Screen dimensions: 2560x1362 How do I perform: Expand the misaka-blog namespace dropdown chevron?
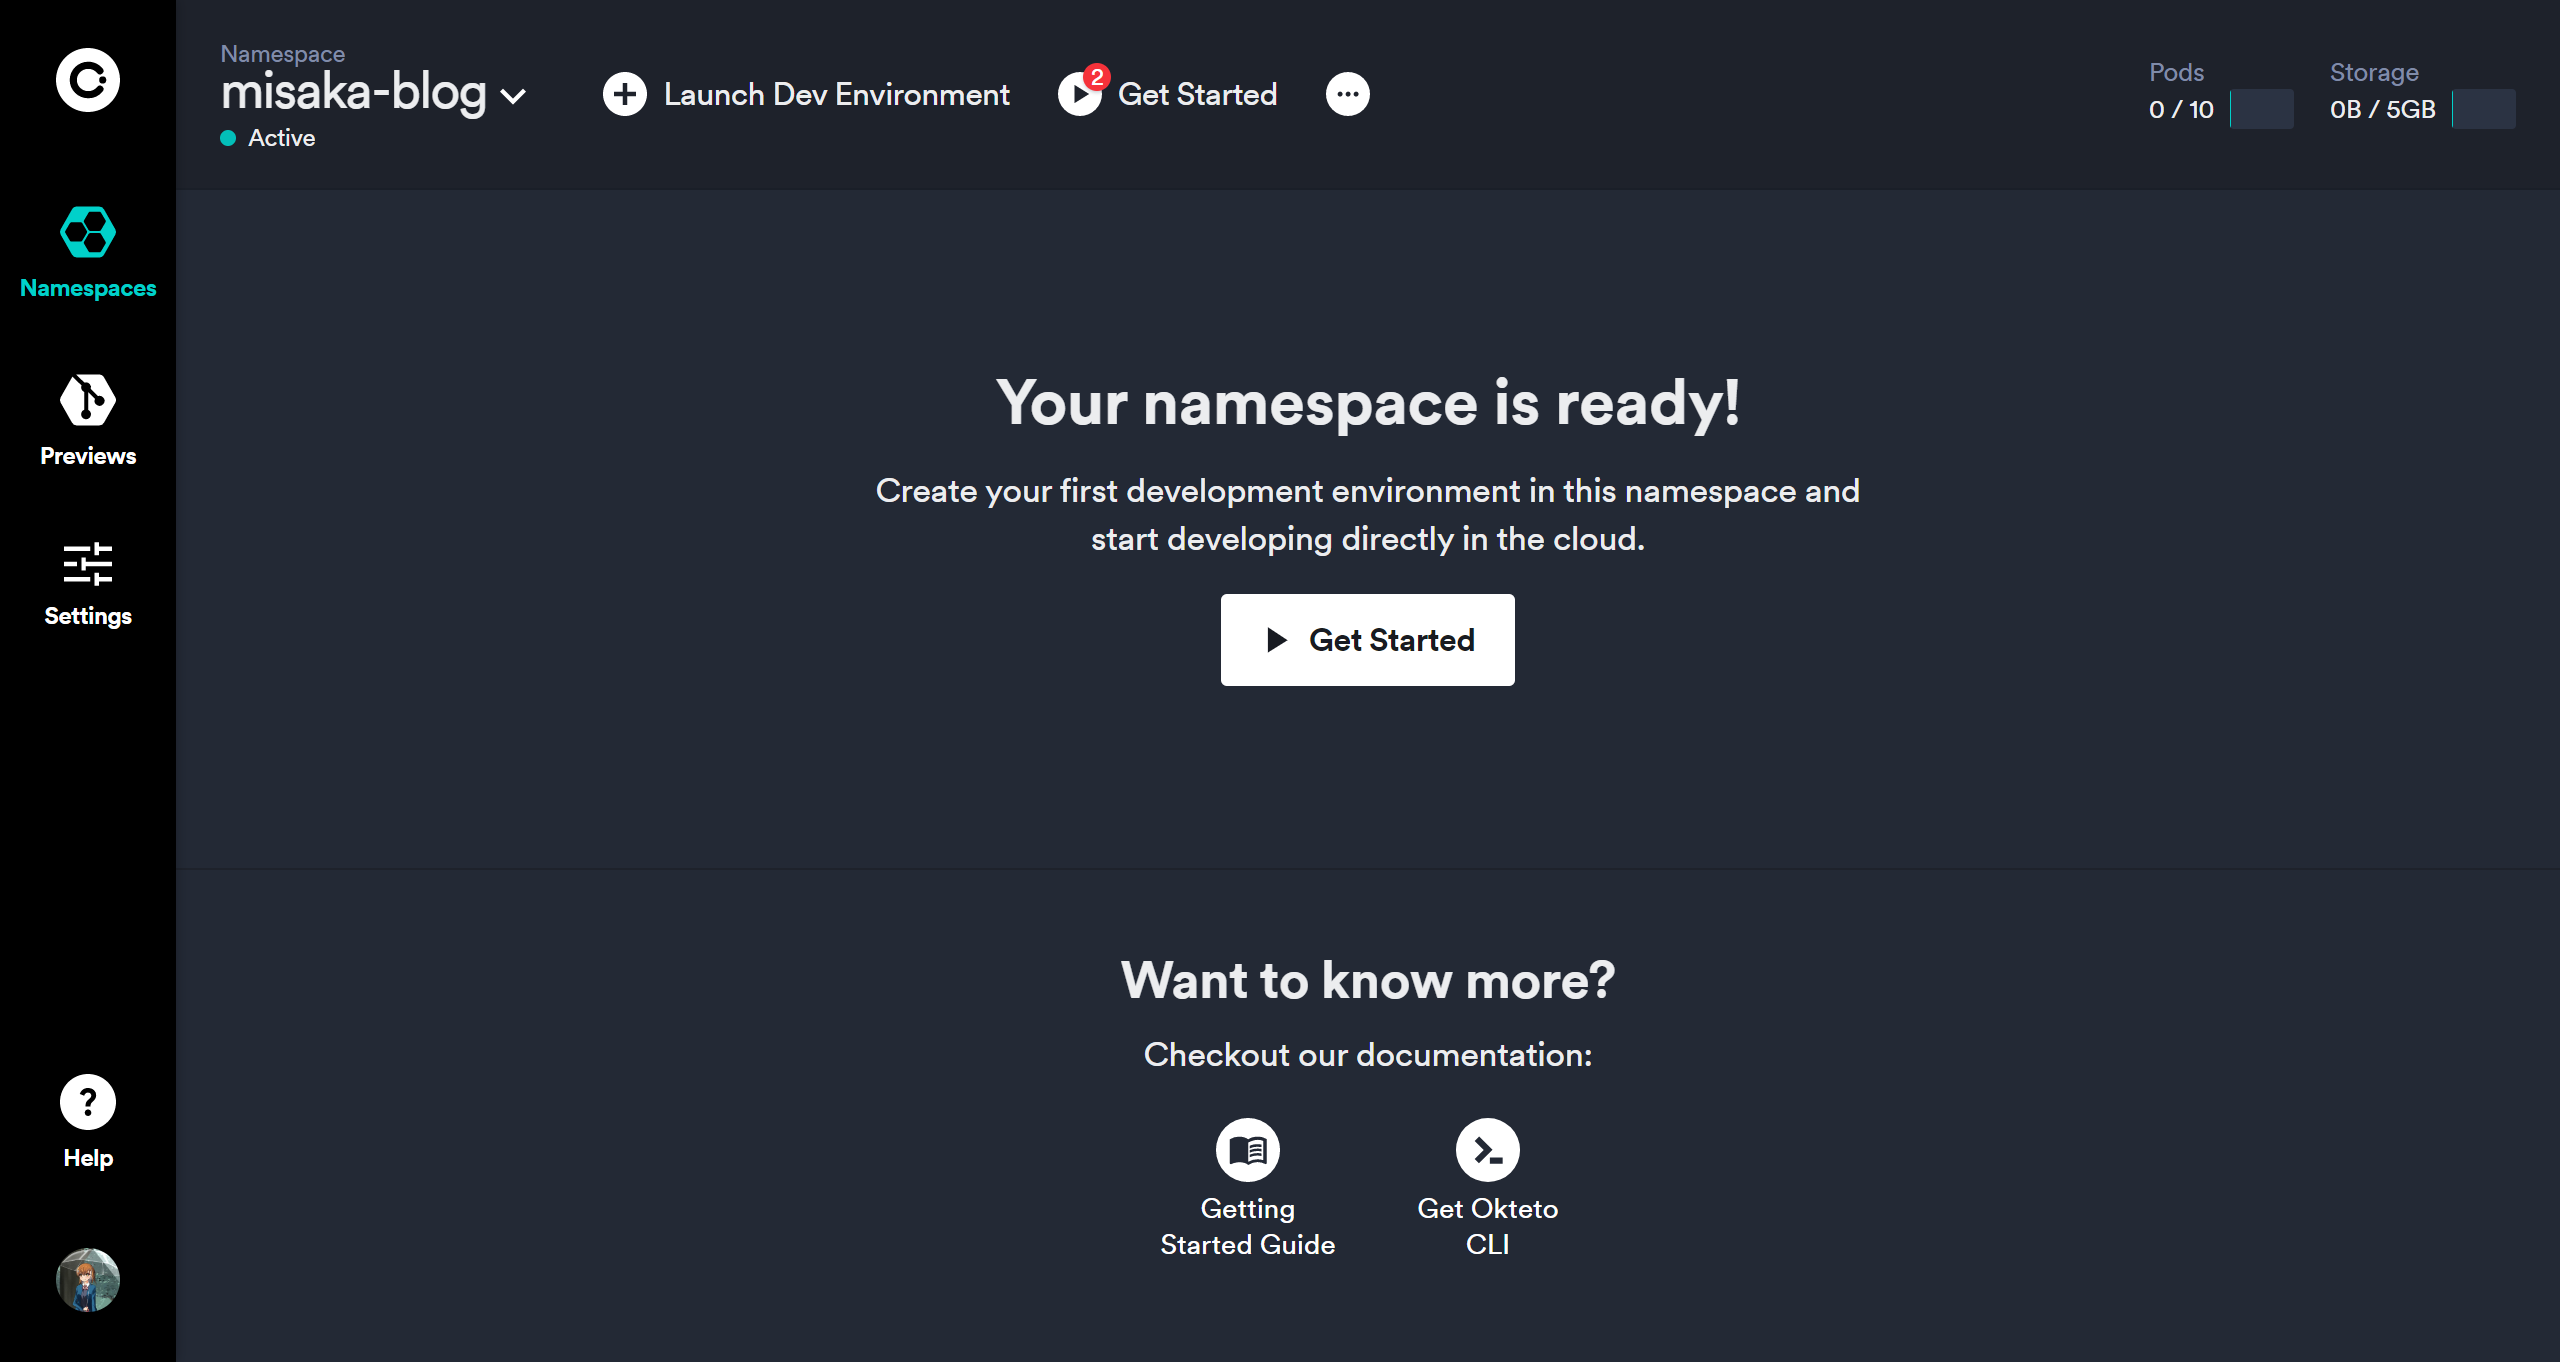click(x=513, y=96)
